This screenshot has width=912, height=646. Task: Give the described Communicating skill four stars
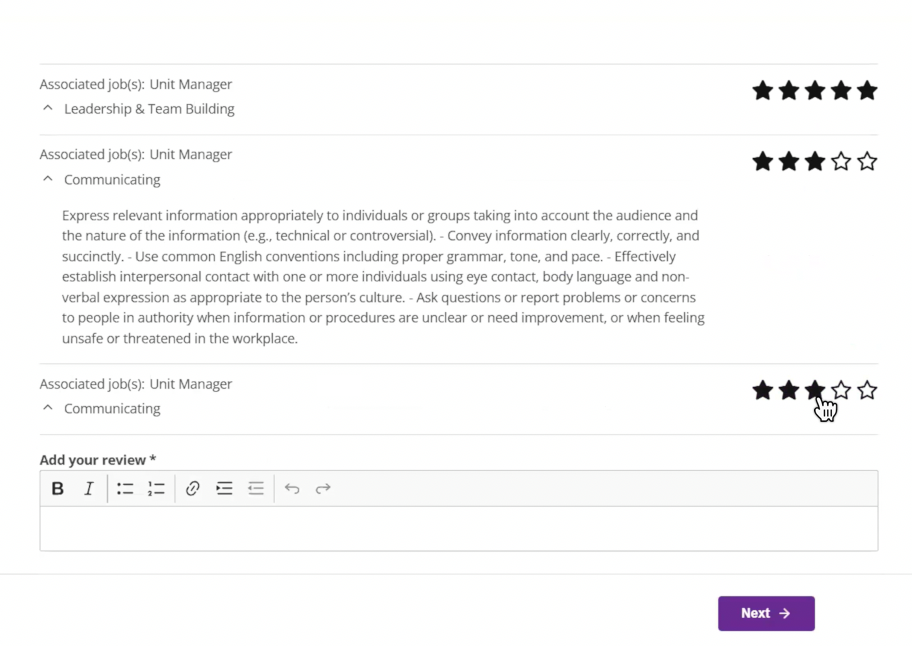841,161
